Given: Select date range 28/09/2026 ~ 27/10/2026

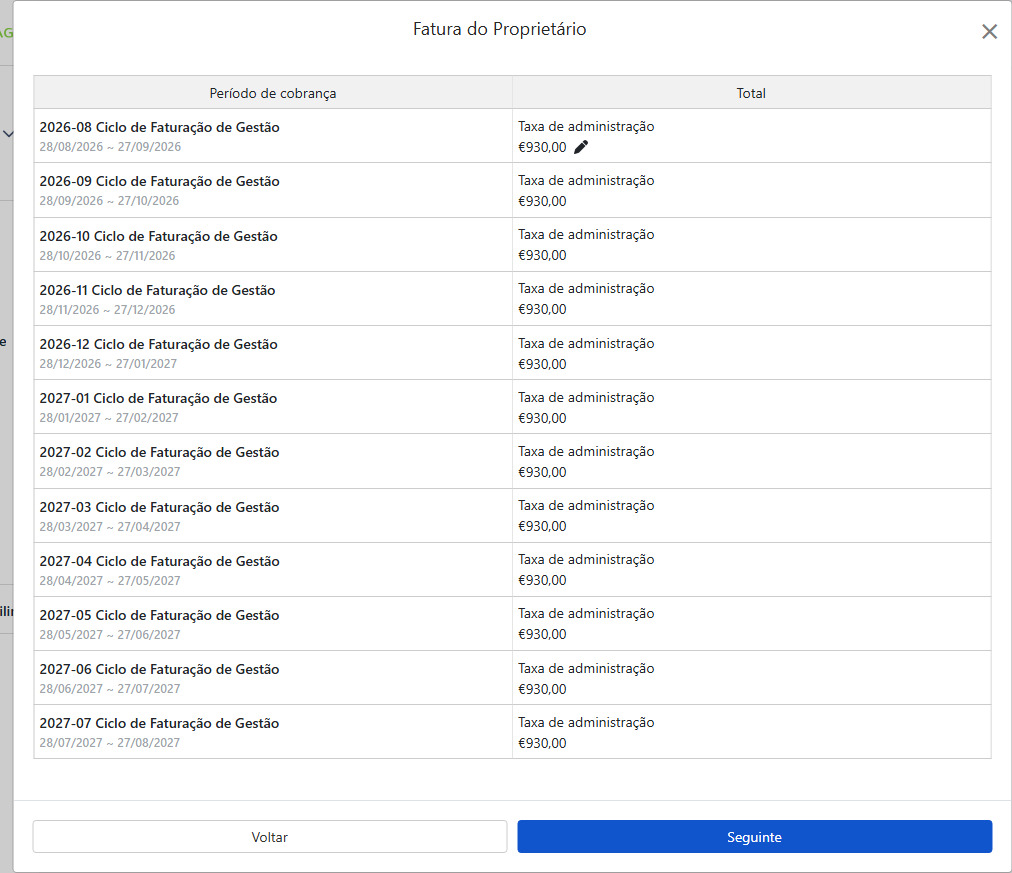Looking at the screenshot, I should click(x=109, y=201).
